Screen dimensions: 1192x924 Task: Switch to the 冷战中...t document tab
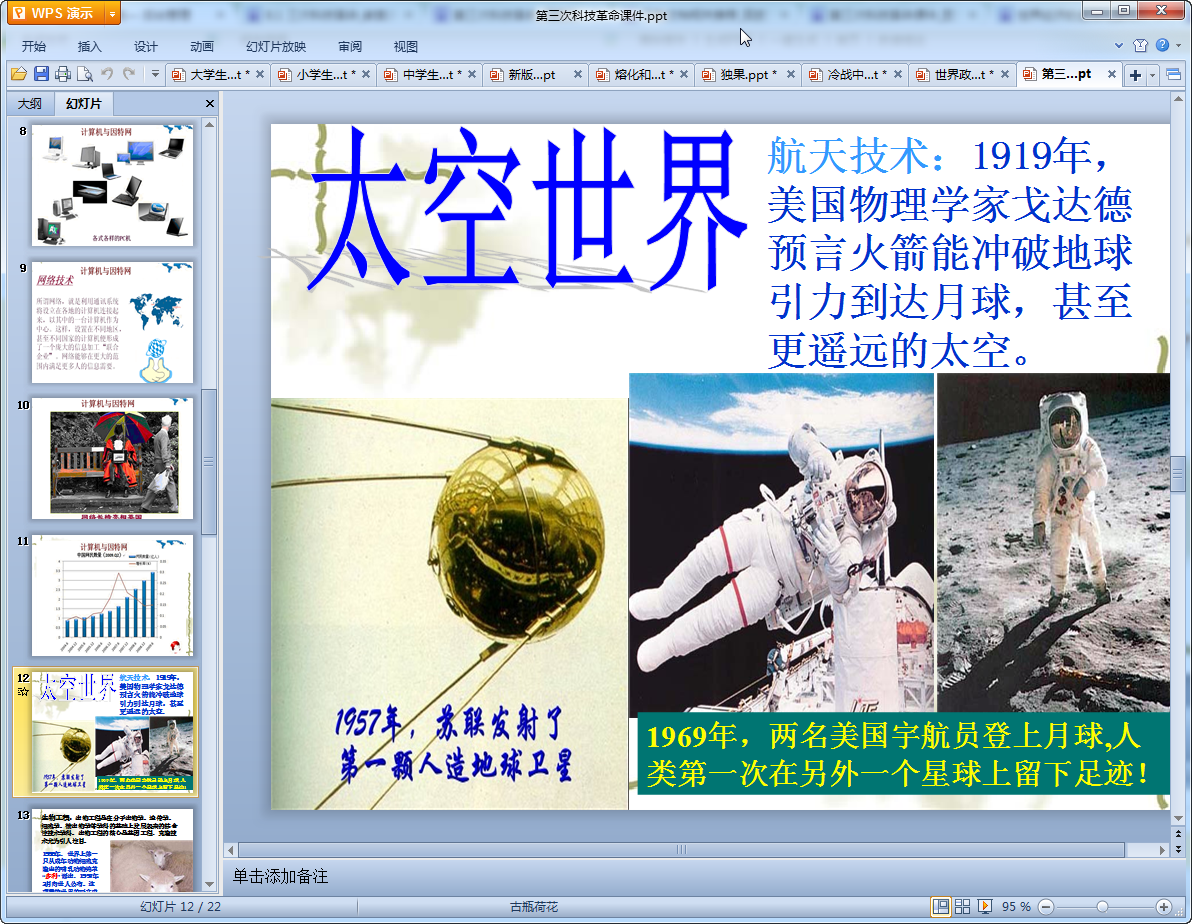(849, 75)
